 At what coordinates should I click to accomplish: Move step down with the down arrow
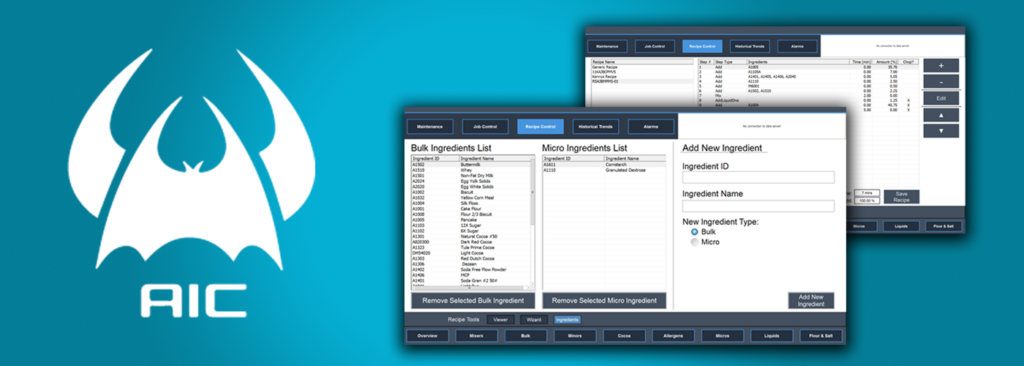(940, 131)
